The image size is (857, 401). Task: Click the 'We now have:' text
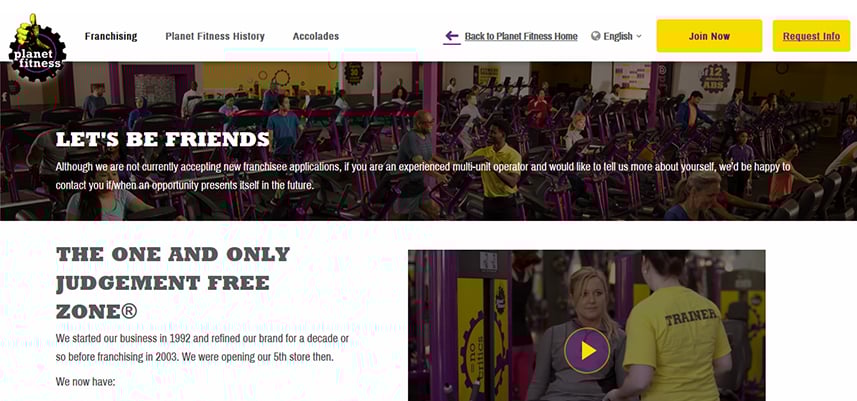point(85,382)
